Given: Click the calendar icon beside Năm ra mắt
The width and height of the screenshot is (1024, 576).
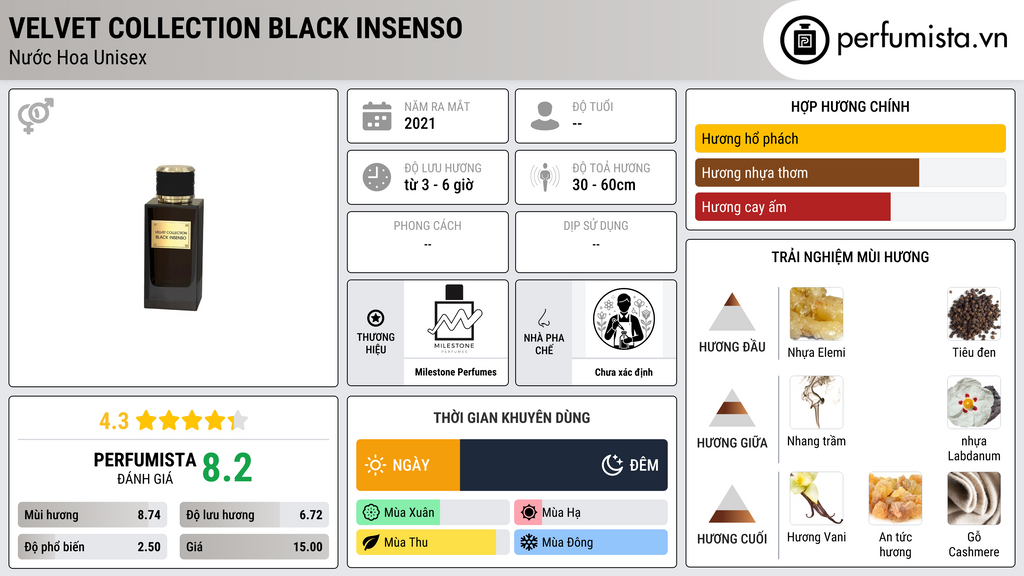Looking at the screenshot, I should [x=377, y=116].
